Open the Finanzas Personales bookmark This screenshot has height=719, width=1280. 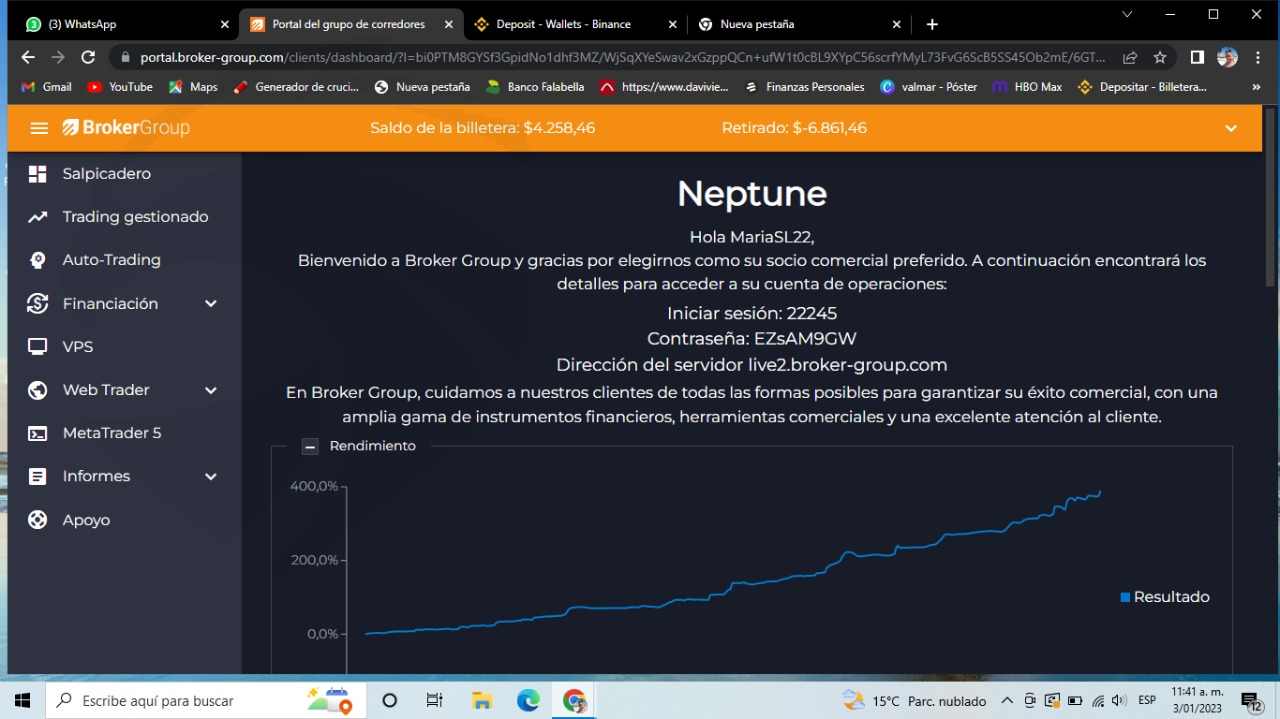point(805,87)
